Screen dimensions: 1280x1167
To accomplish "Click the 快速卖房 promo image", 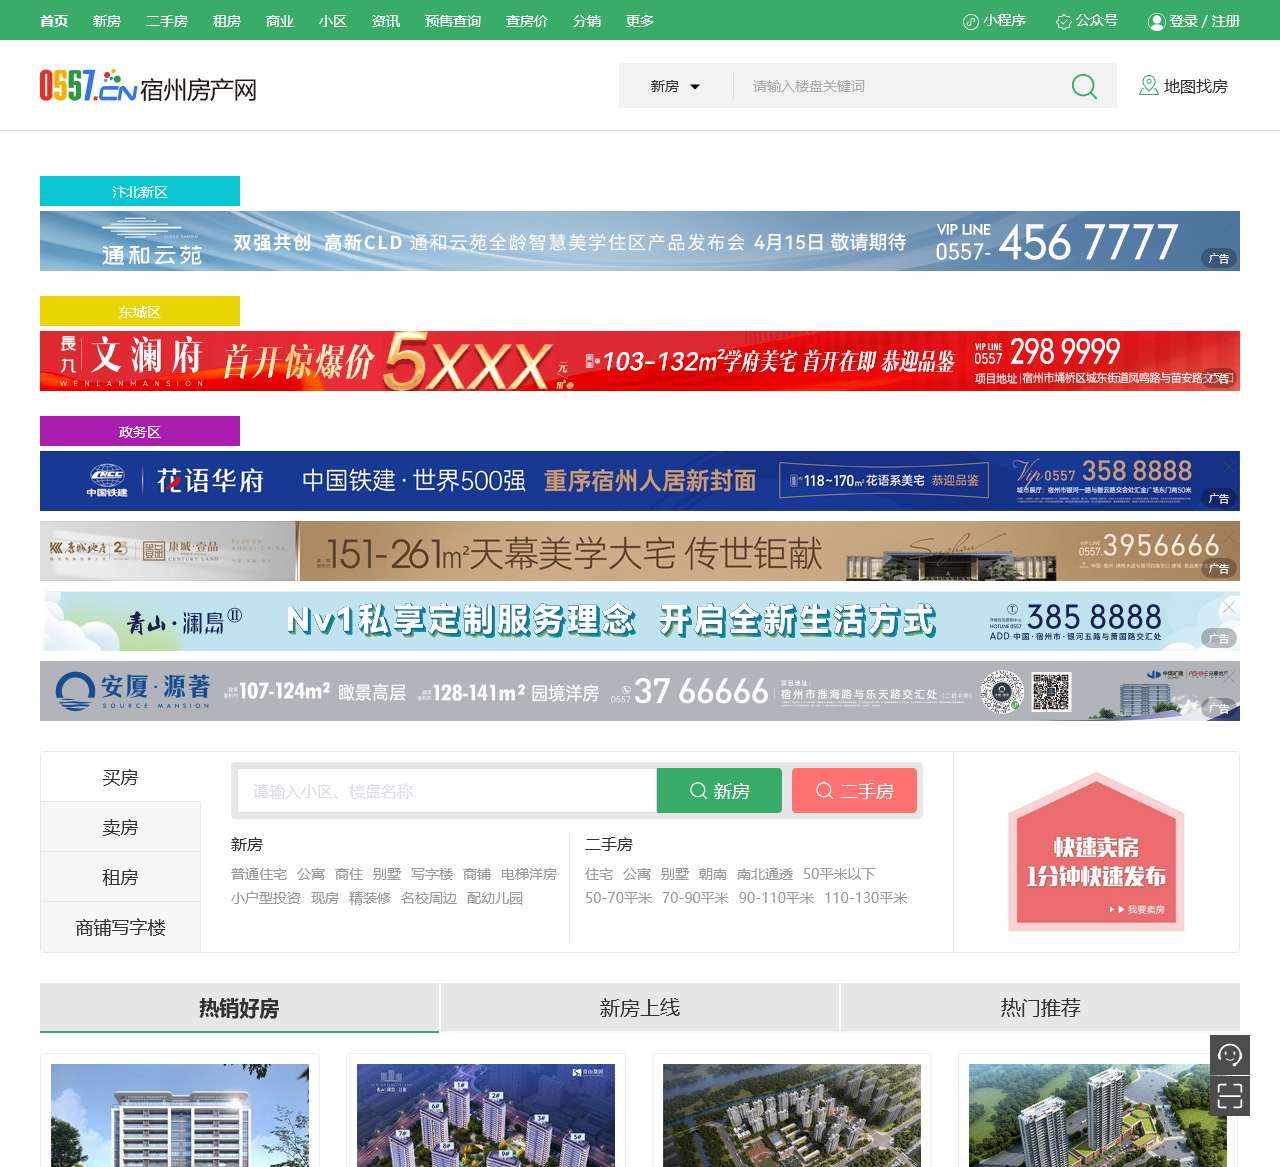I will click(1096, 852).
